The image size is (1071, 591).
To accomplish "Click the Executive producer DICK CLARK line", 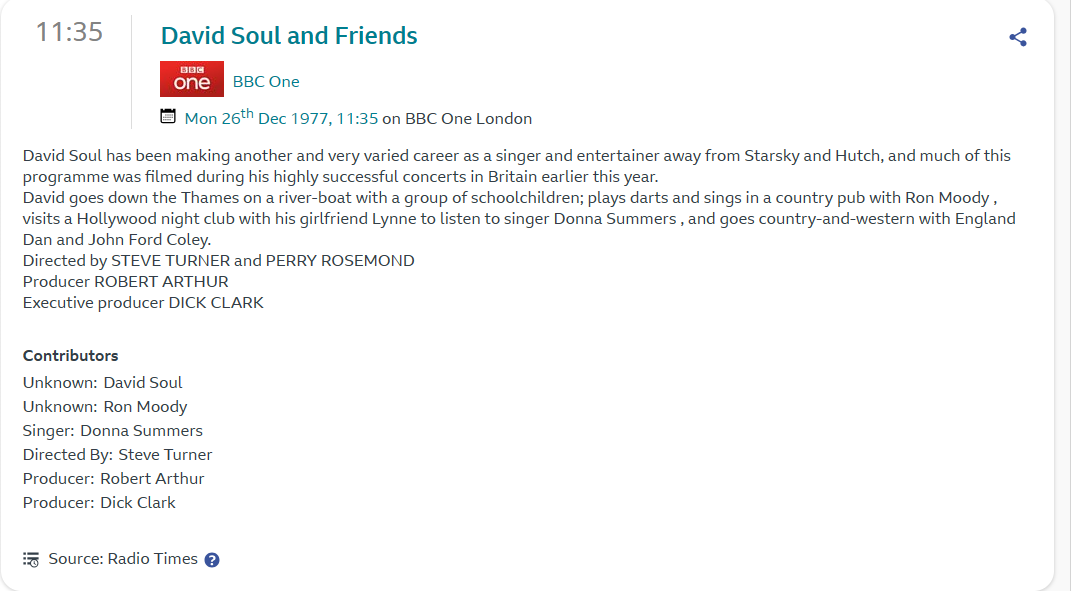I will tap(143, 303).
